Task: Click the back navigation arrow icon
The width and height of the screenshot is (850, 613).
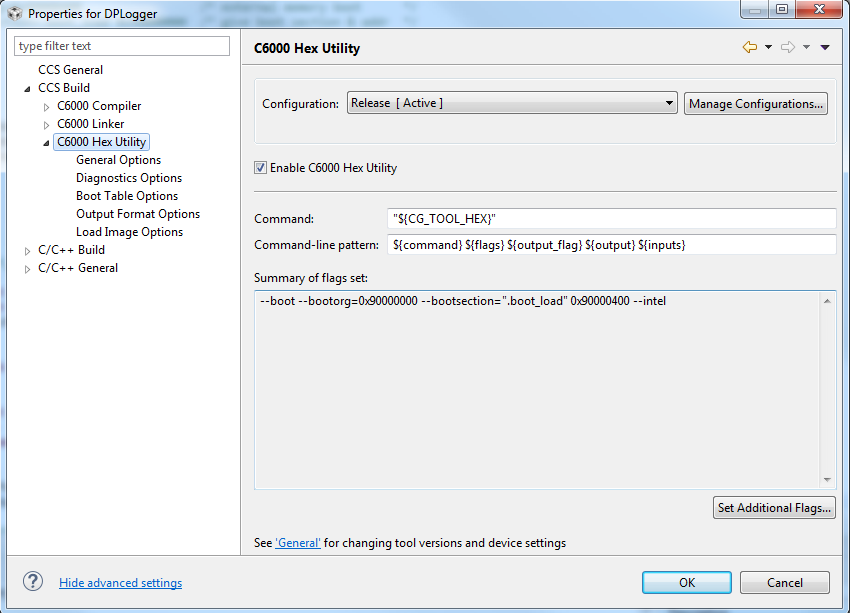Action: pos(750,47)
